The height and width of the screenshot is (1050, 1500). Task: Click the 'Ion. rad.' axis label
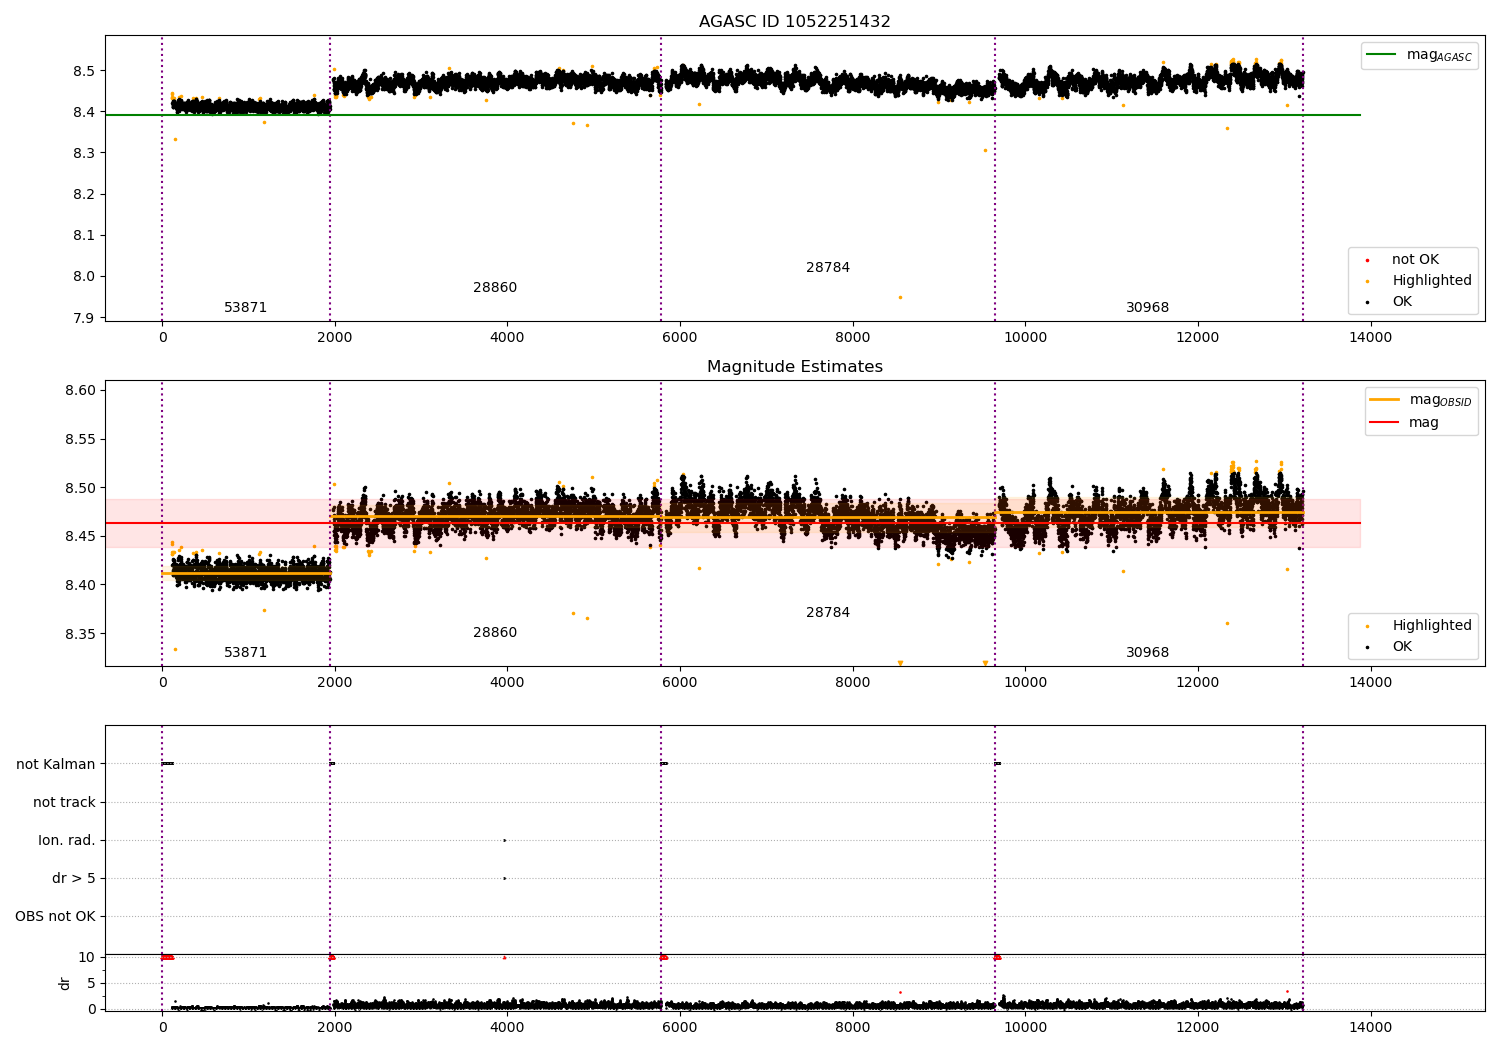67,841
